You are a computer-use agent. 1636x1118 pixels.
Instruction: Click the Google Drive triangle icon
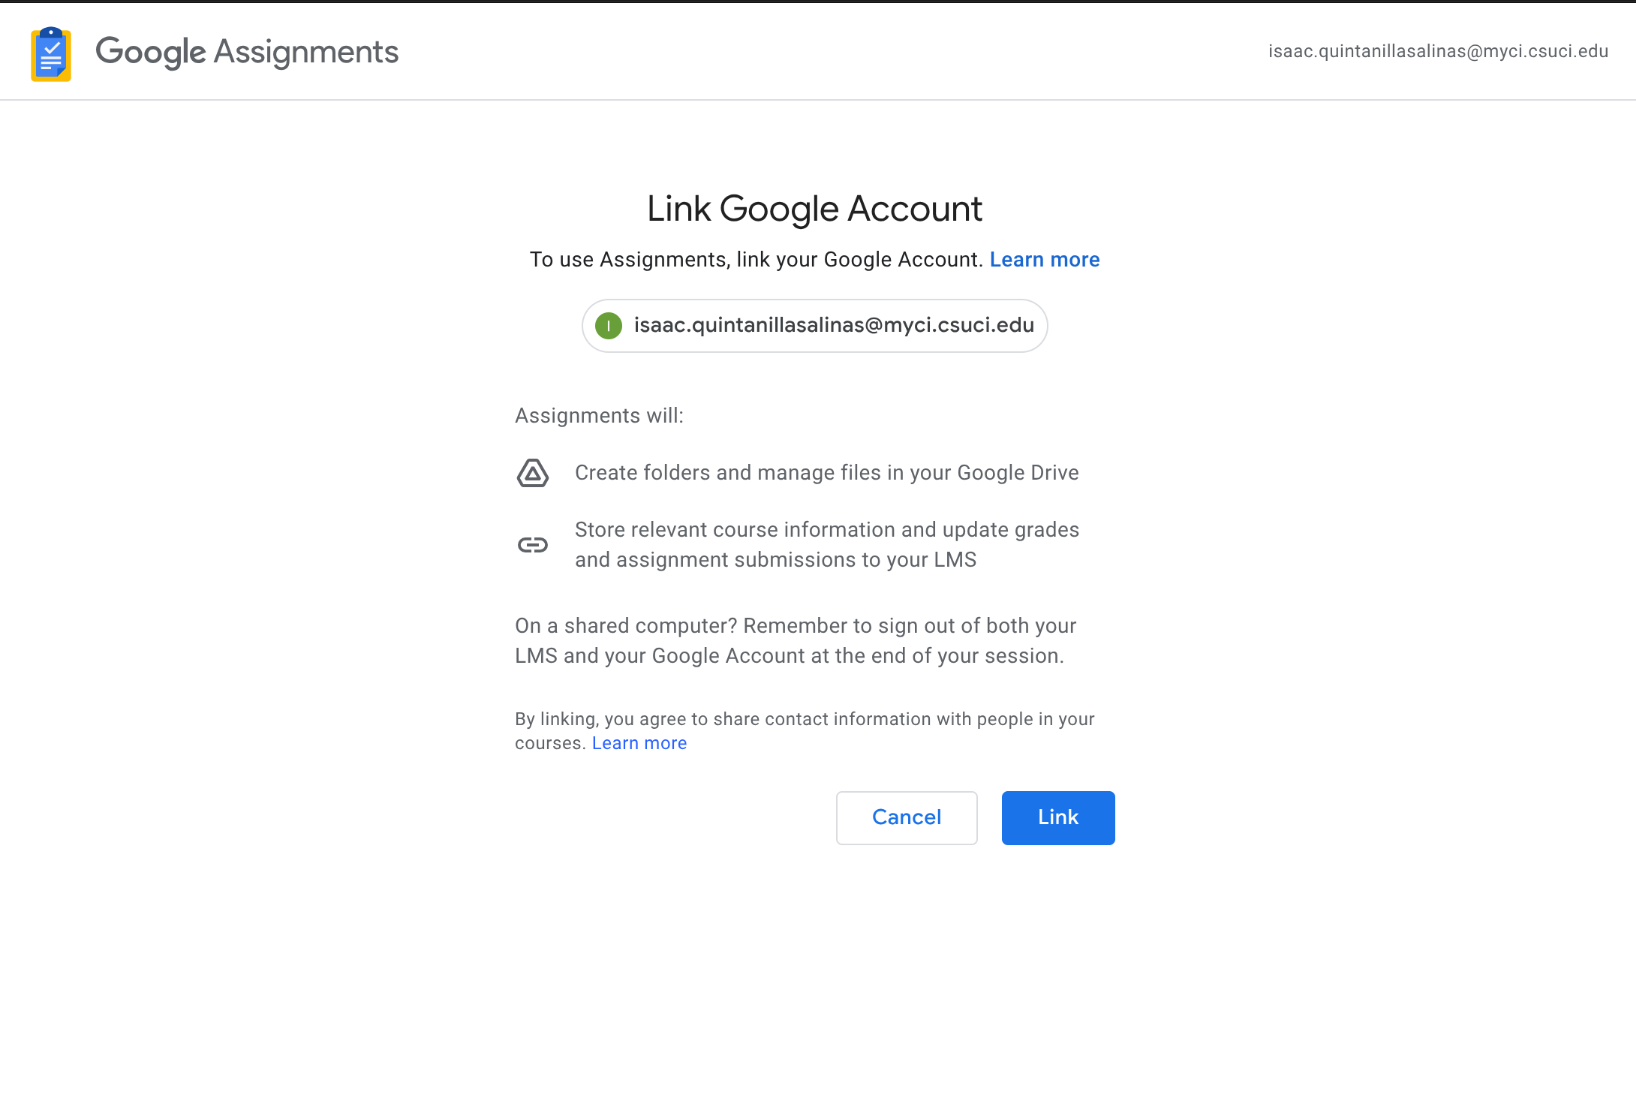coord(532,473)
